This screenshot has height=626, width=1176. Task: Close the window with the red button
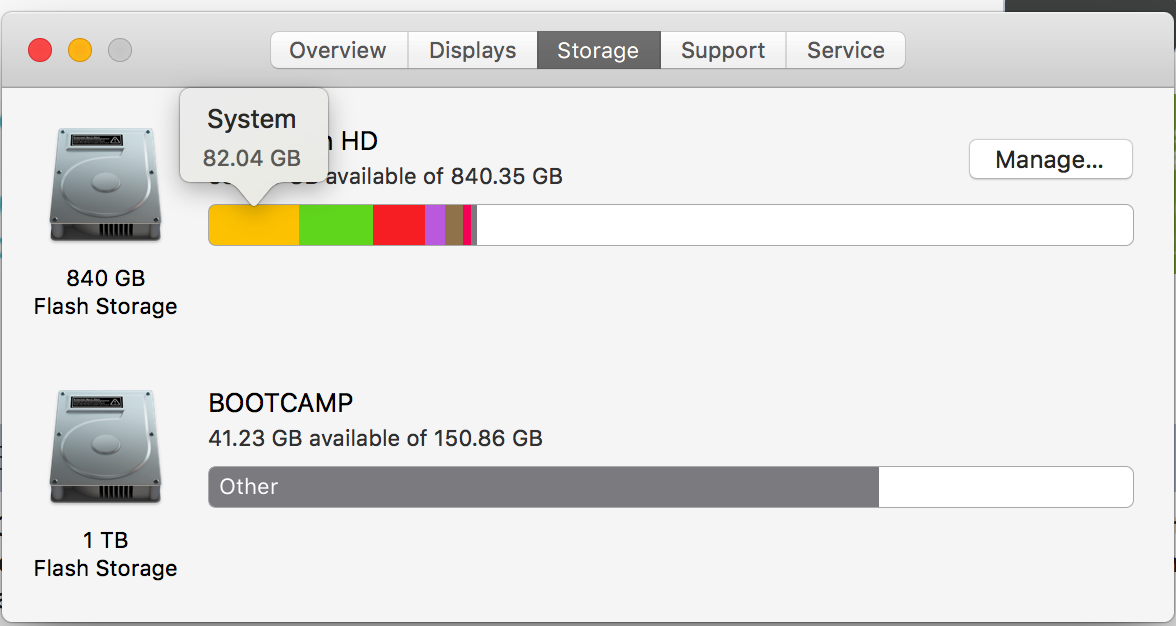point(40,50)
